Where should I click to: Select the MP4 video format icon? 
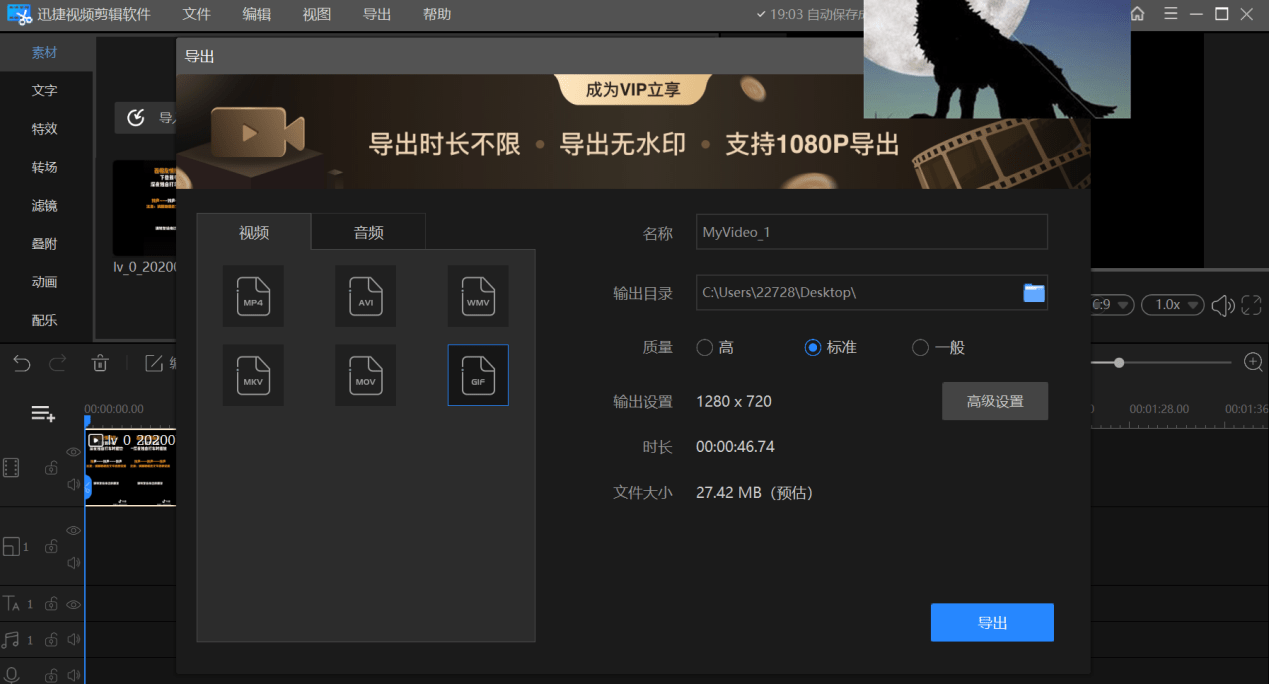[x=253, y=296]
